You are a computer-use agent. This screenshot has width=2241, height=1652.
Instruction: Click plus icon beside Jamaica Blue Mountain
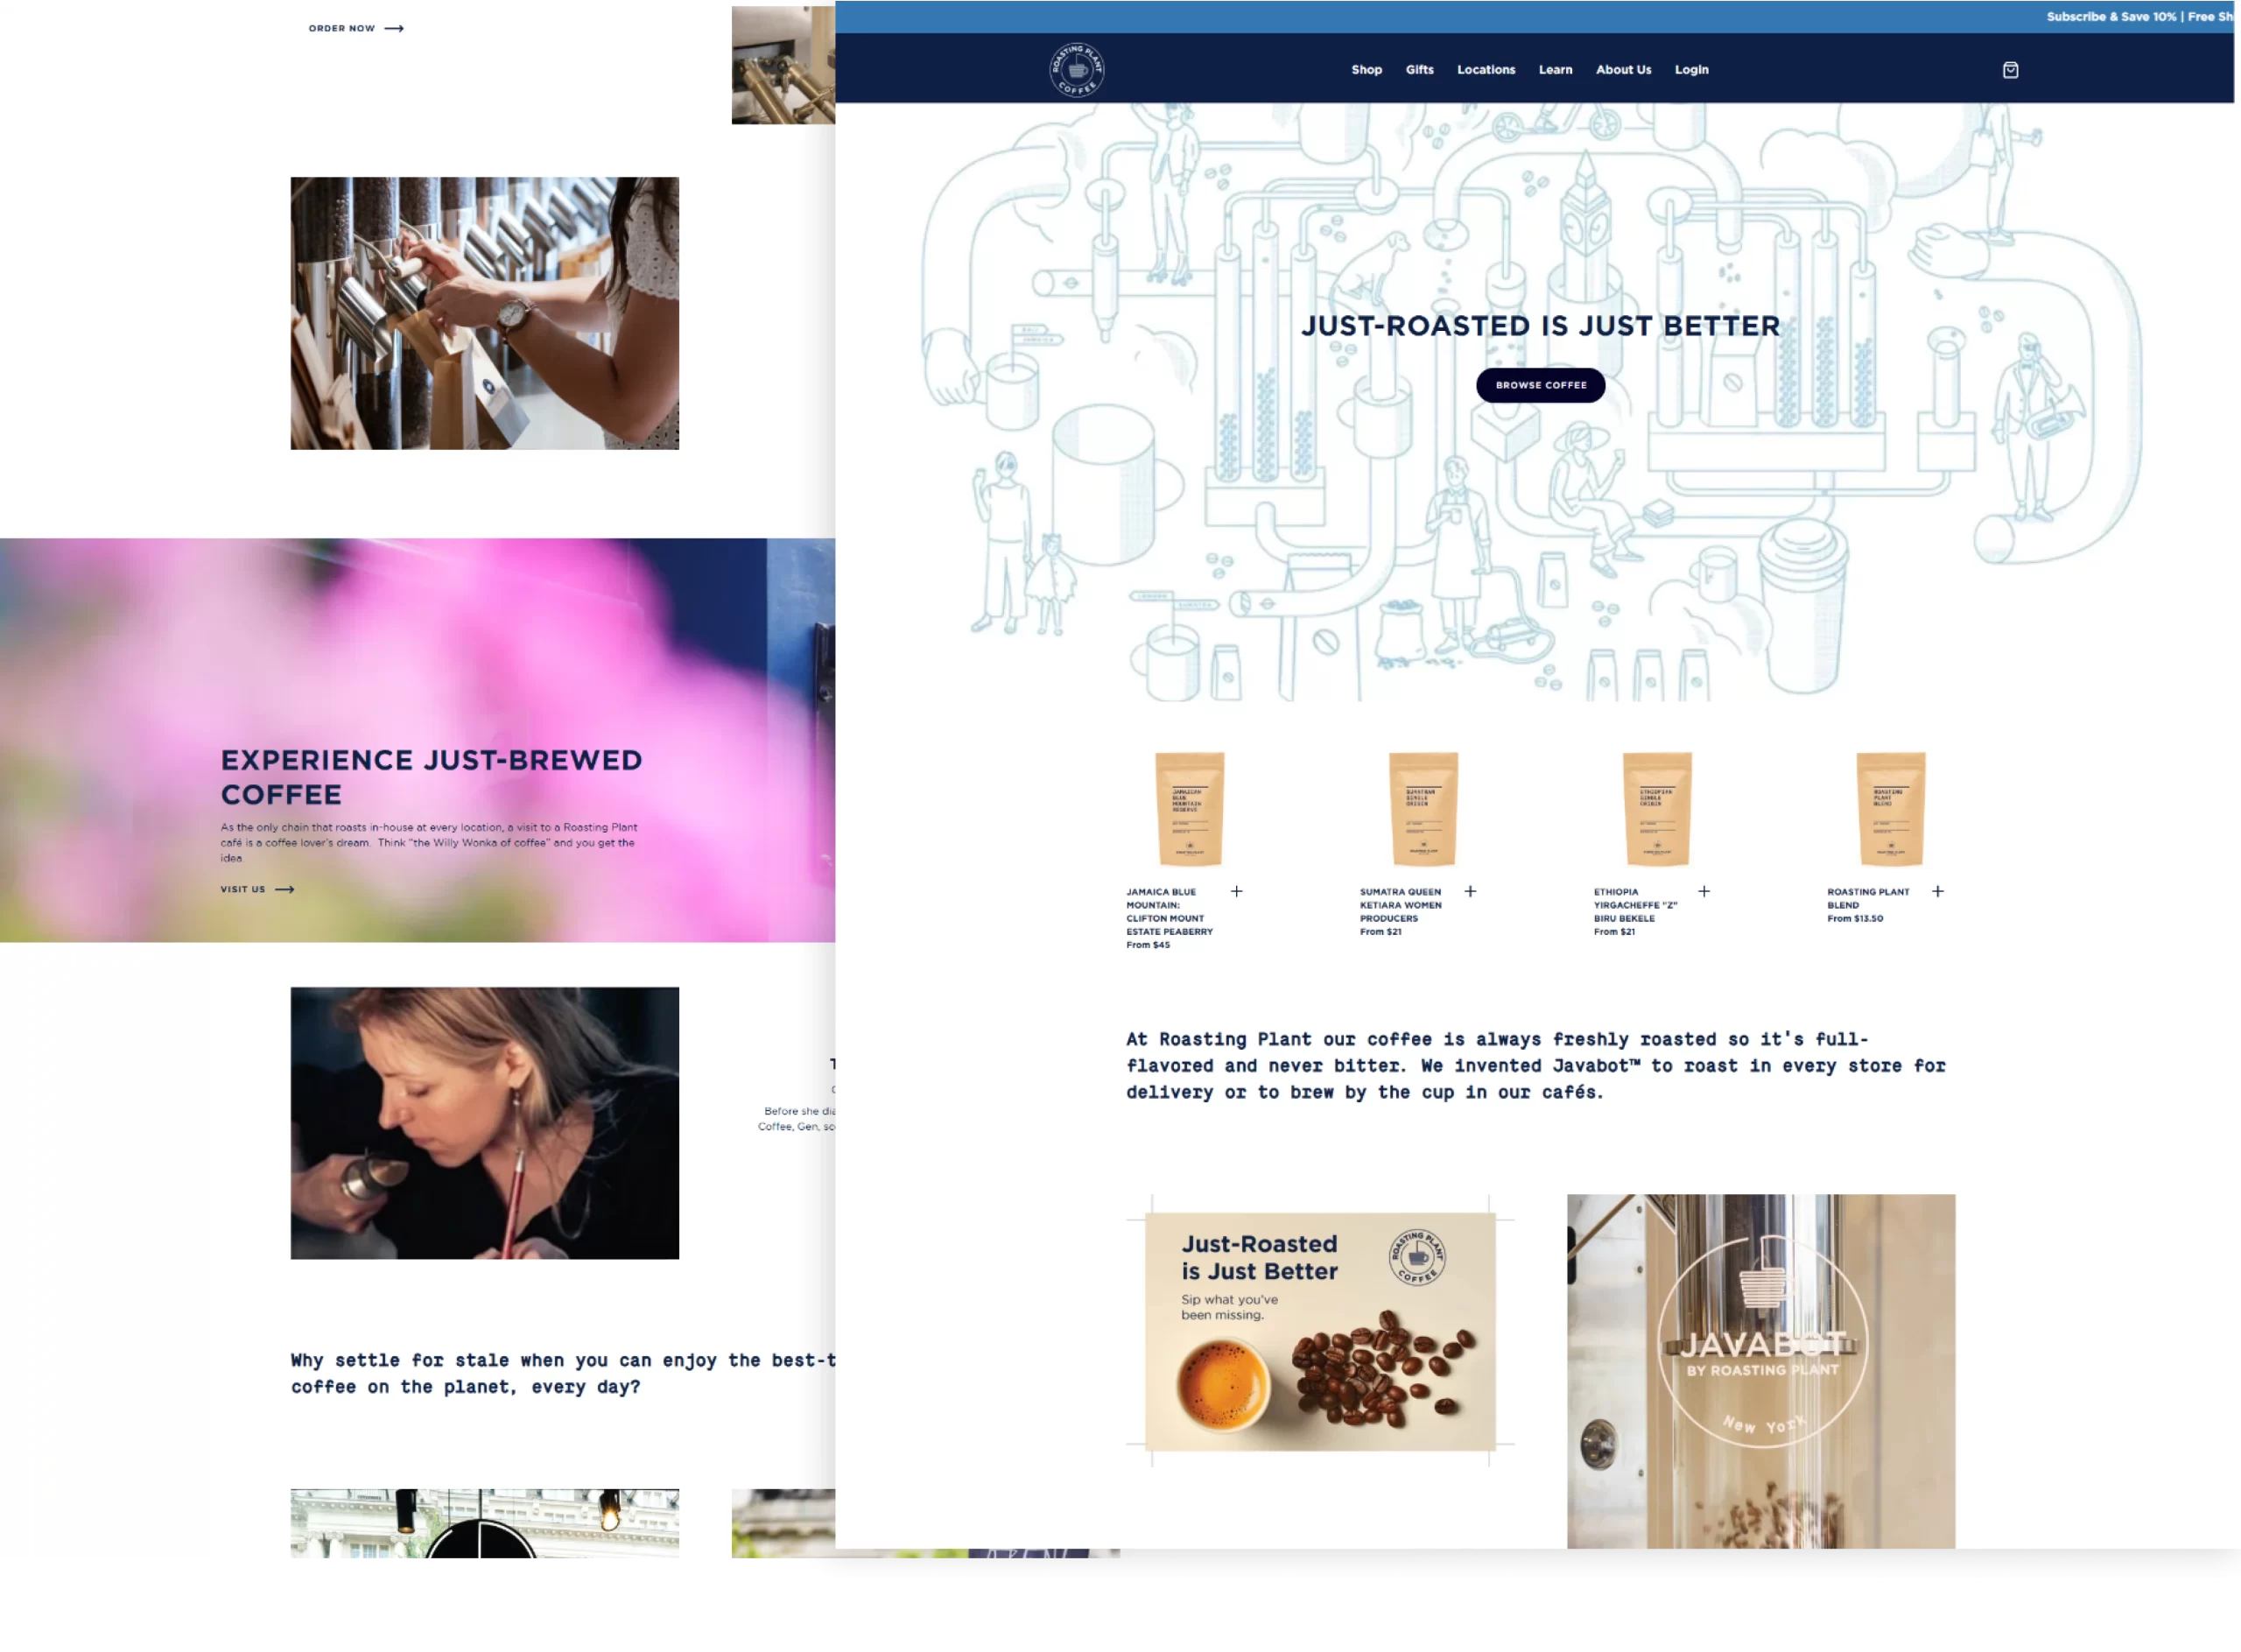tap(1236, 891)
